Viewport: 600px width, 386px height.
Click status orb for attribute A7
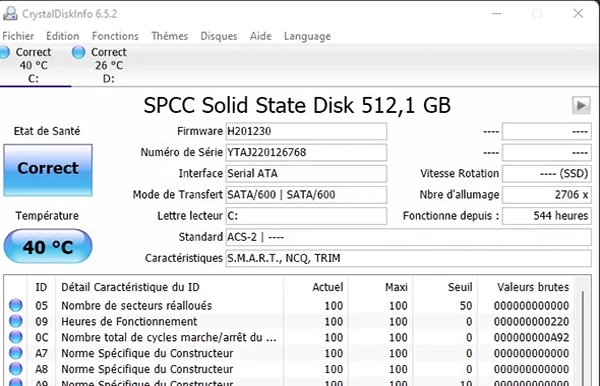(x=16, y=353)
